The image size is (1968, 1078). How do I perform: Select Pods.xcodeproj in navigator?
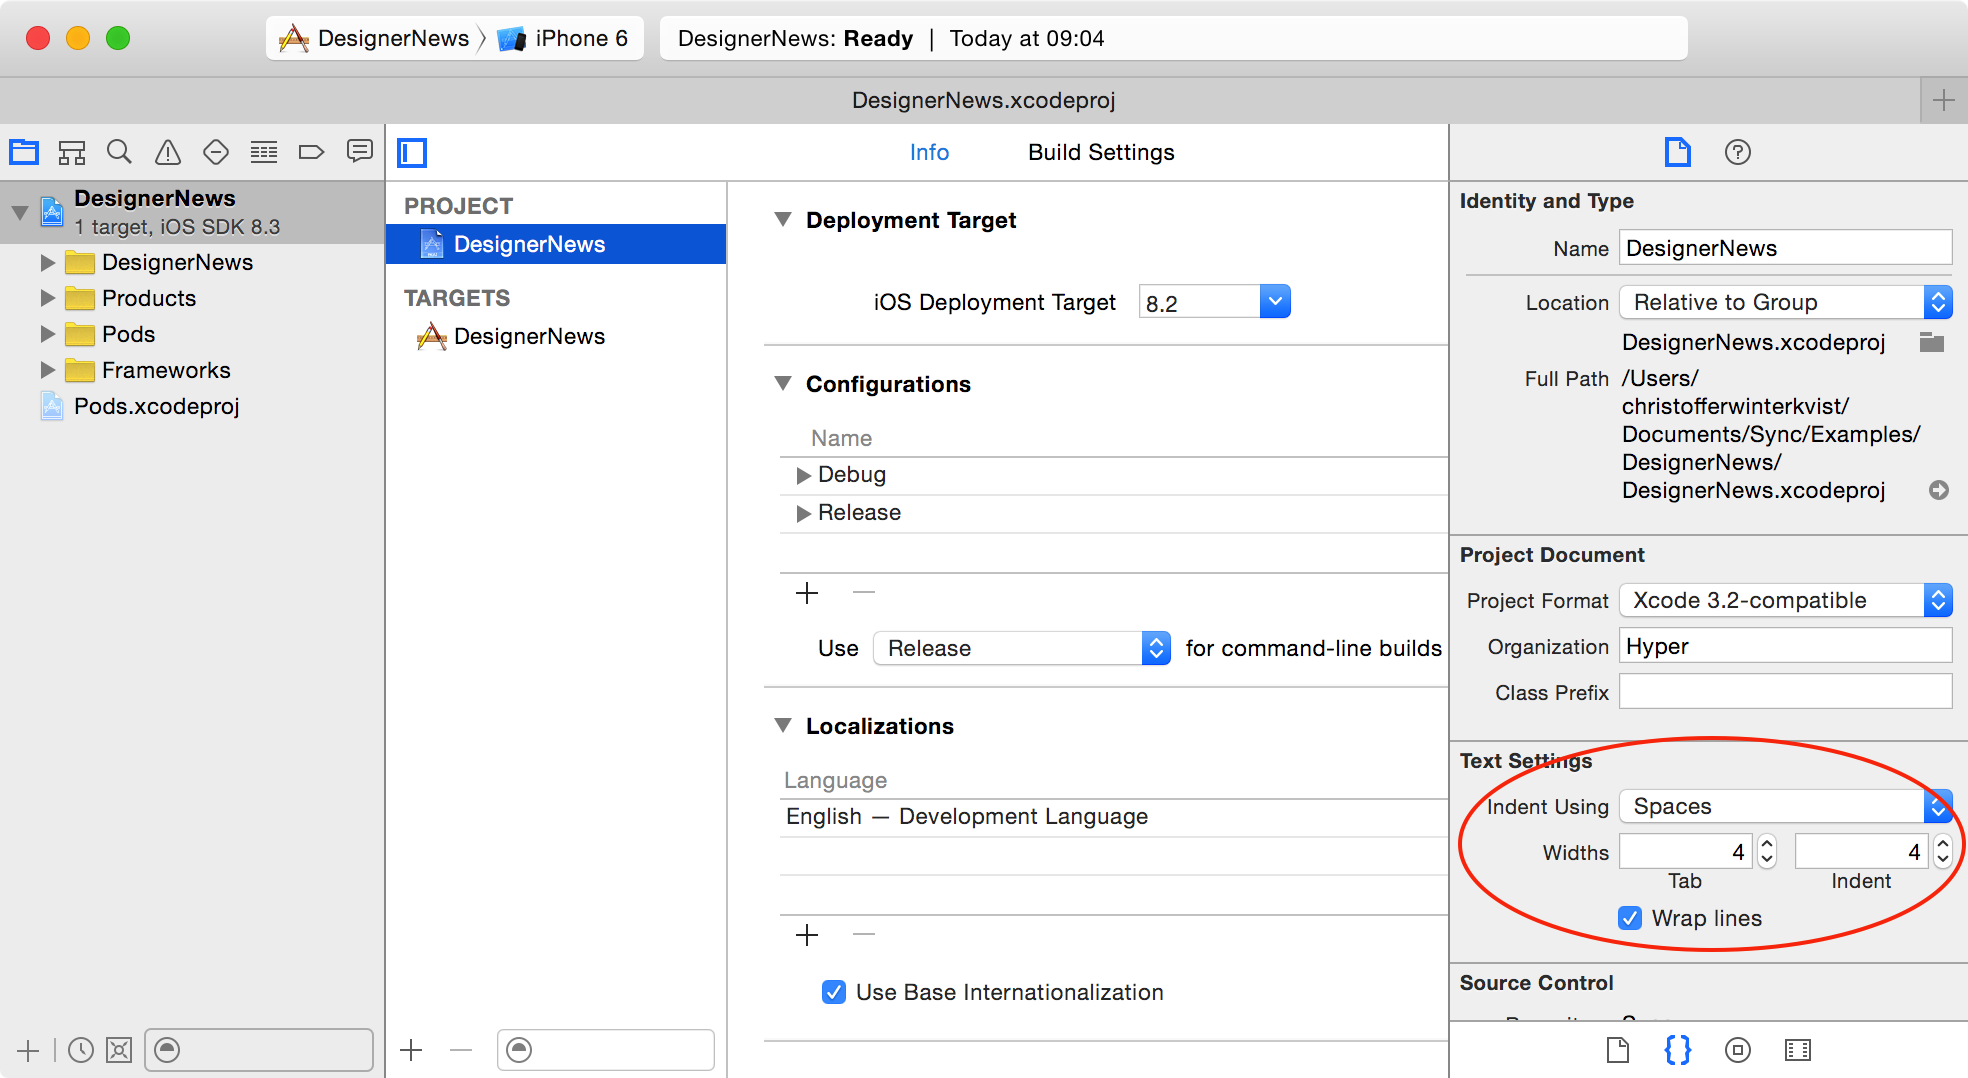156,406
